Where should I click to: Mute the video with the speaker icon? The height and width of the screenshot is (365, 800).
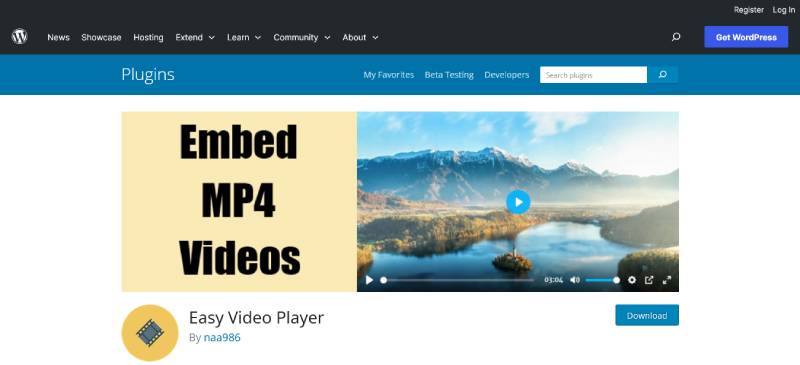click(x=575, y=280)
